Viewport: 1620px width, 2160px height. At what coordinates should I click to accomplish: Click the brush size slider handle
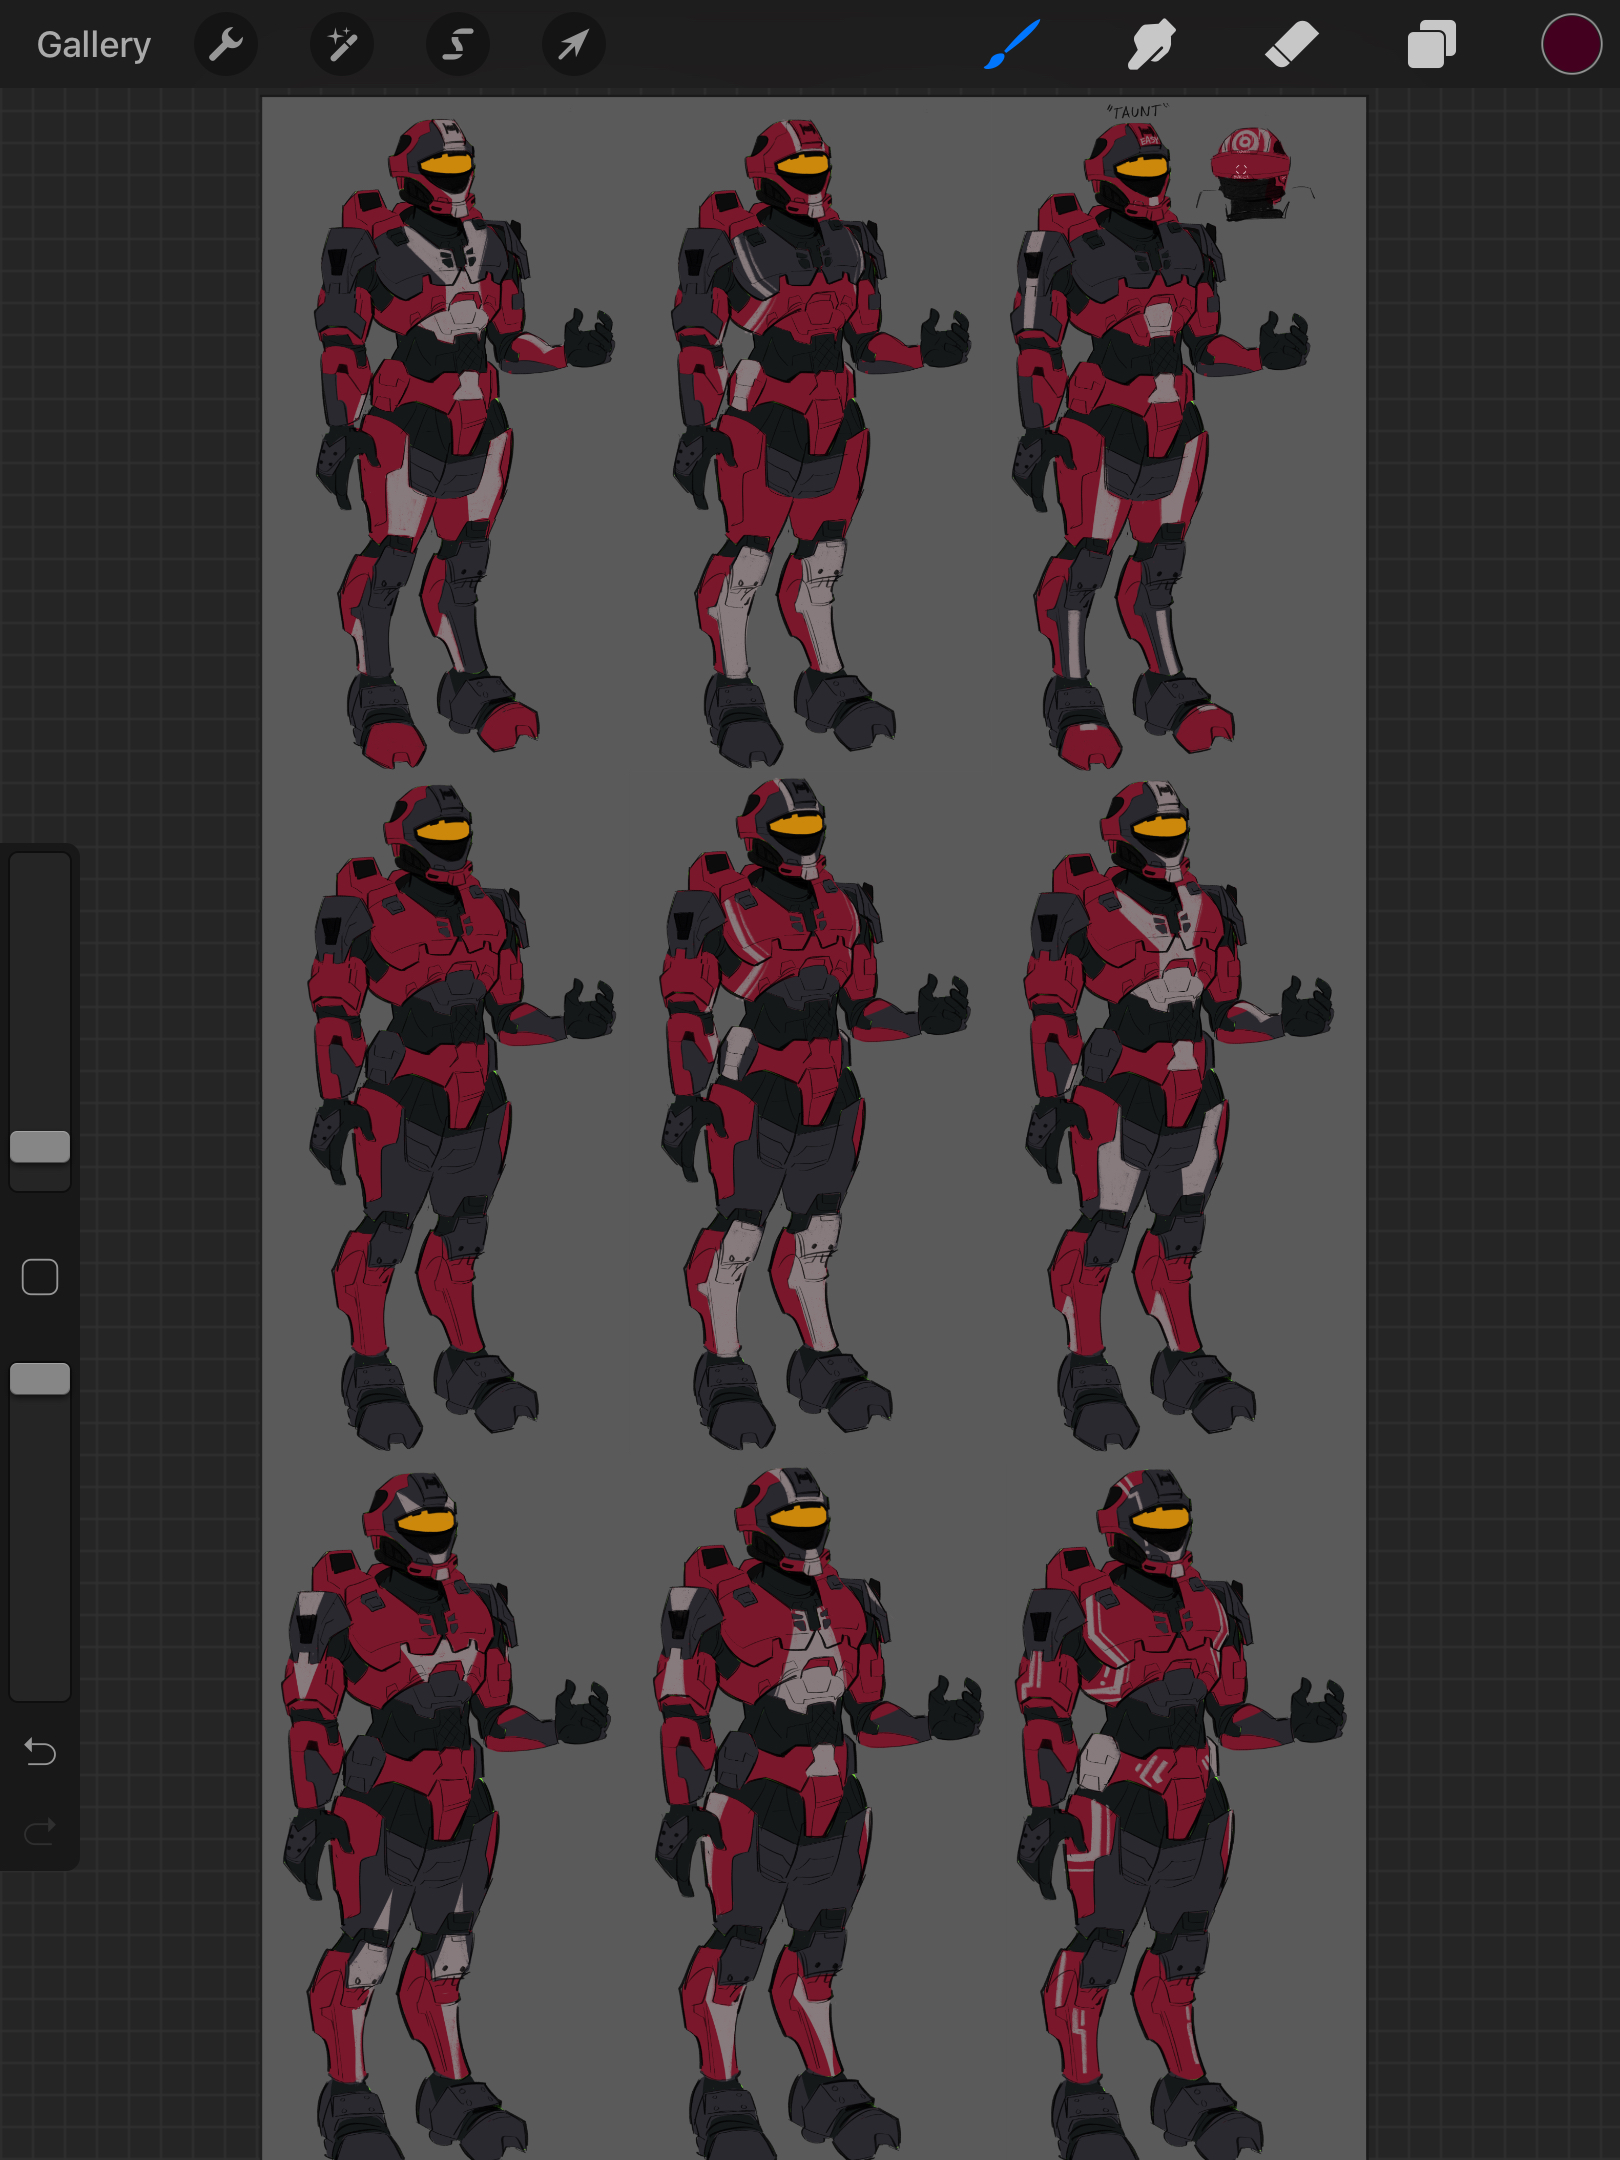(x=40, y=1147)
